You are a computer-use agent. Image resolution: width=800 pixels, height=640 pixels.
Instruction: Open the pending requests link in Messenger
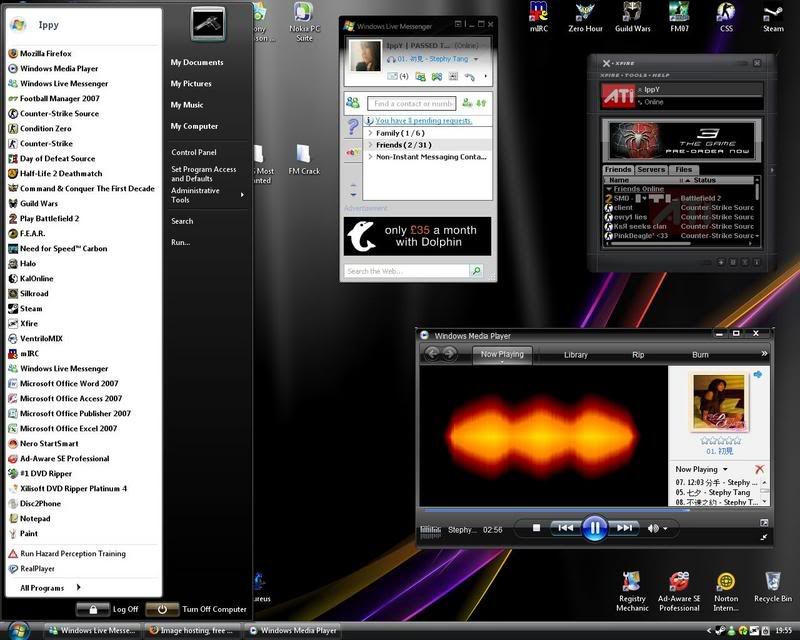coord(423,121)
